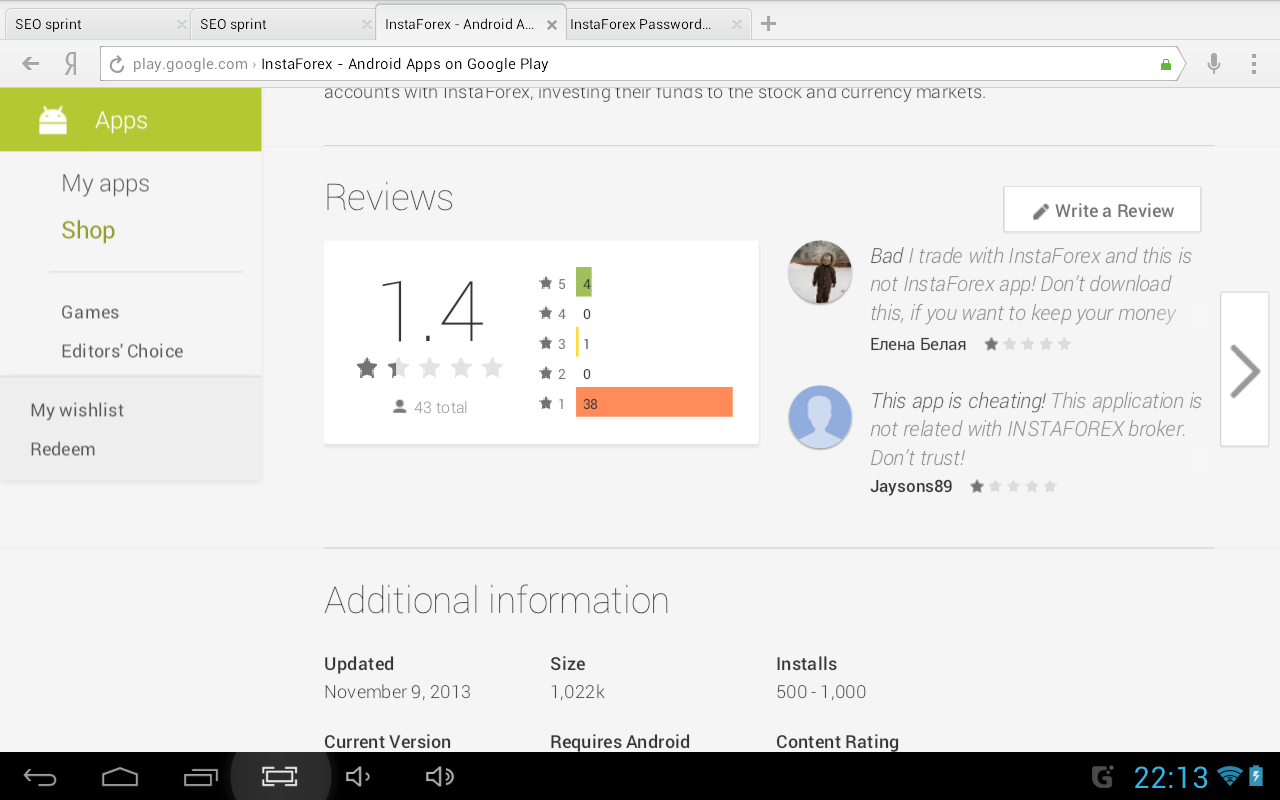Tap volume down speaker icon

(x=358, y=777)
